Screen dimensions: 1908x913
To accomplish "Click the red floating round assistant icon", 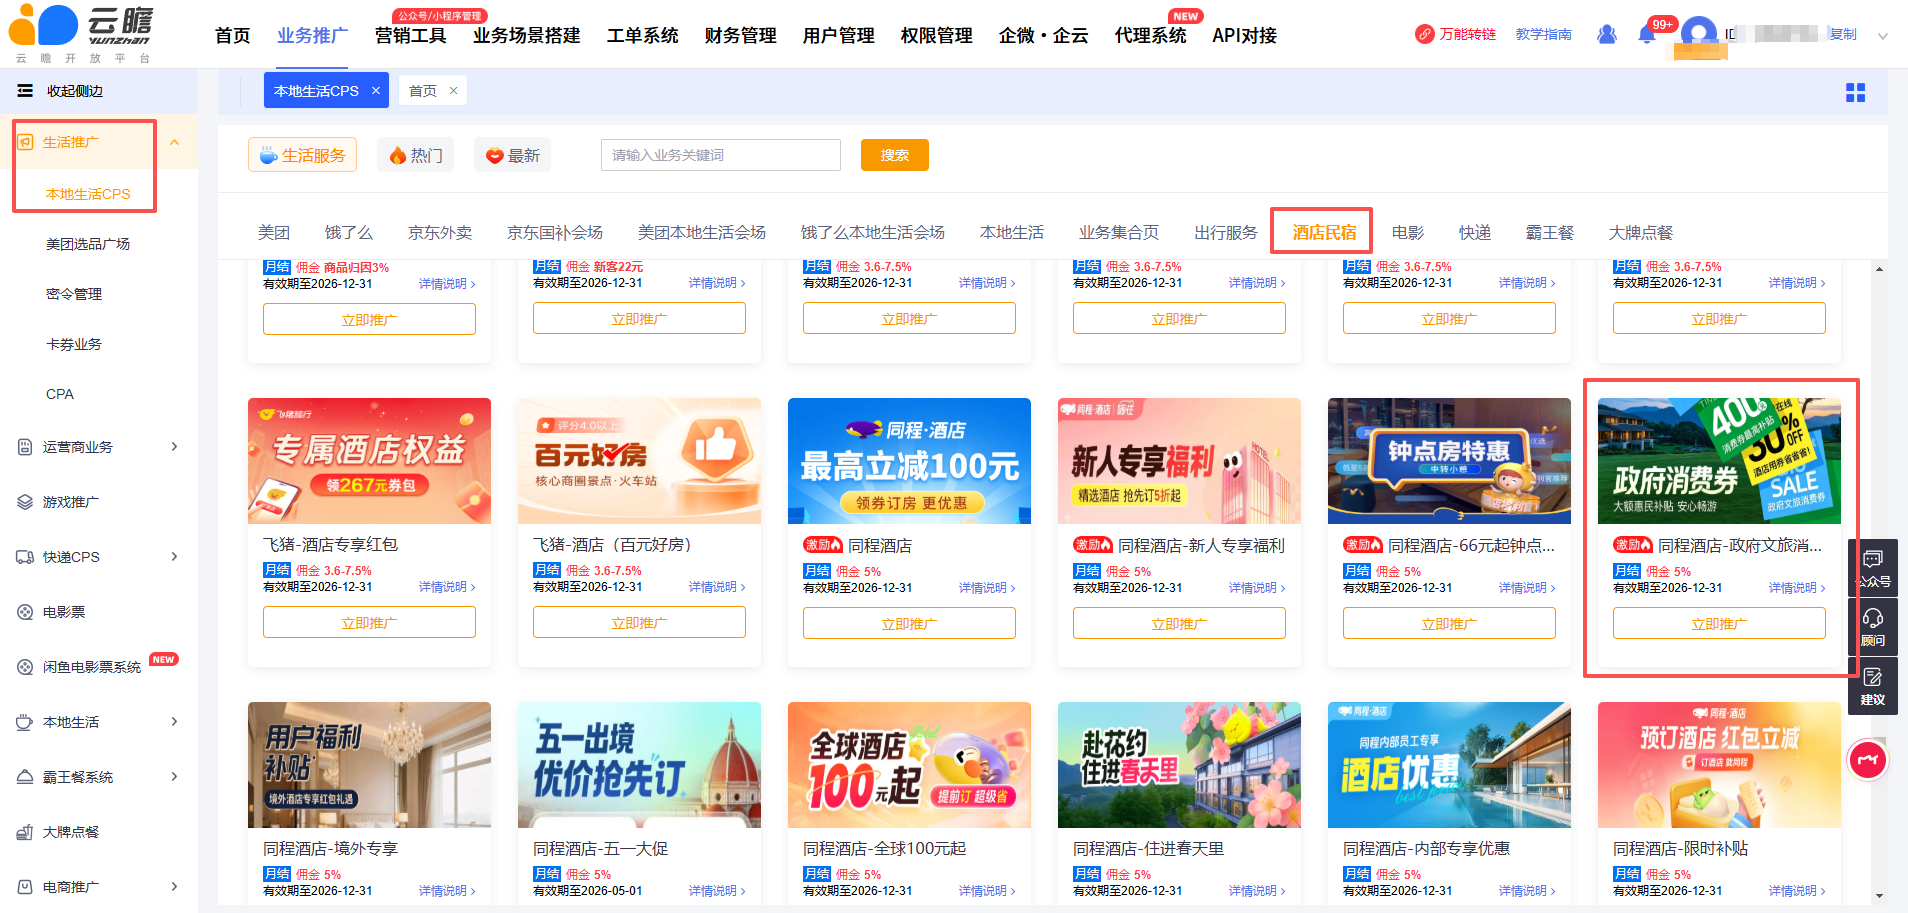I will 1867,760.
